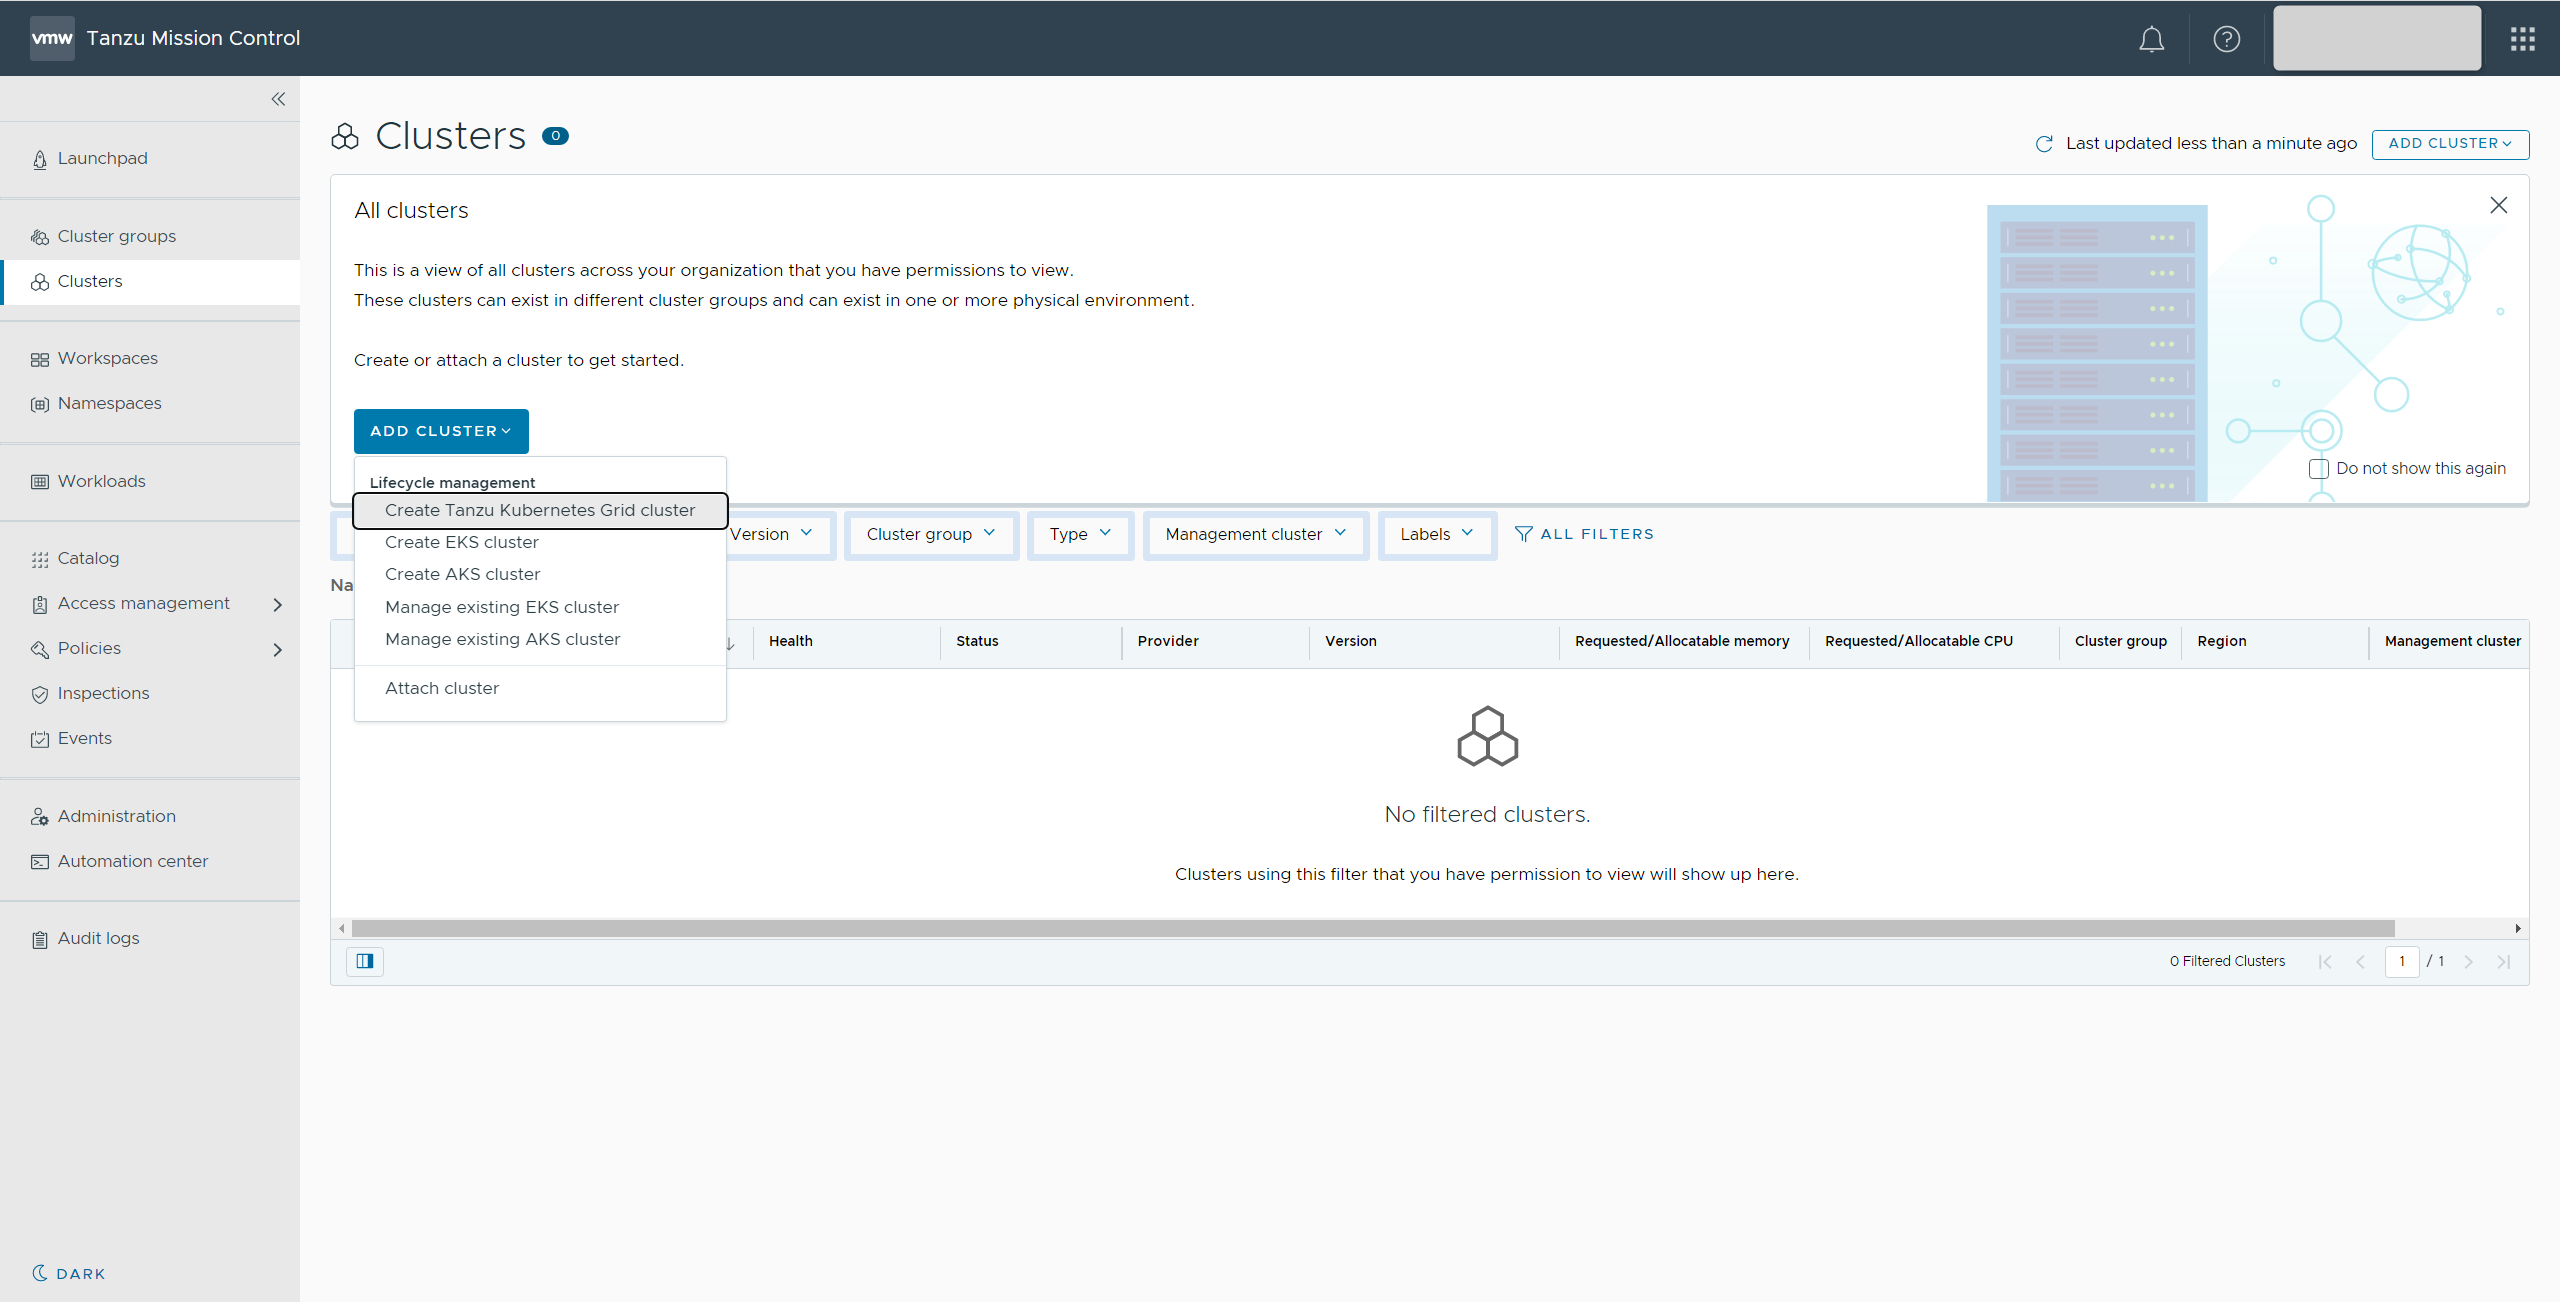This screenshot has width=2560, height=1302.
Task: Choose Attach cluster from the menu
Action: [442, 688]
